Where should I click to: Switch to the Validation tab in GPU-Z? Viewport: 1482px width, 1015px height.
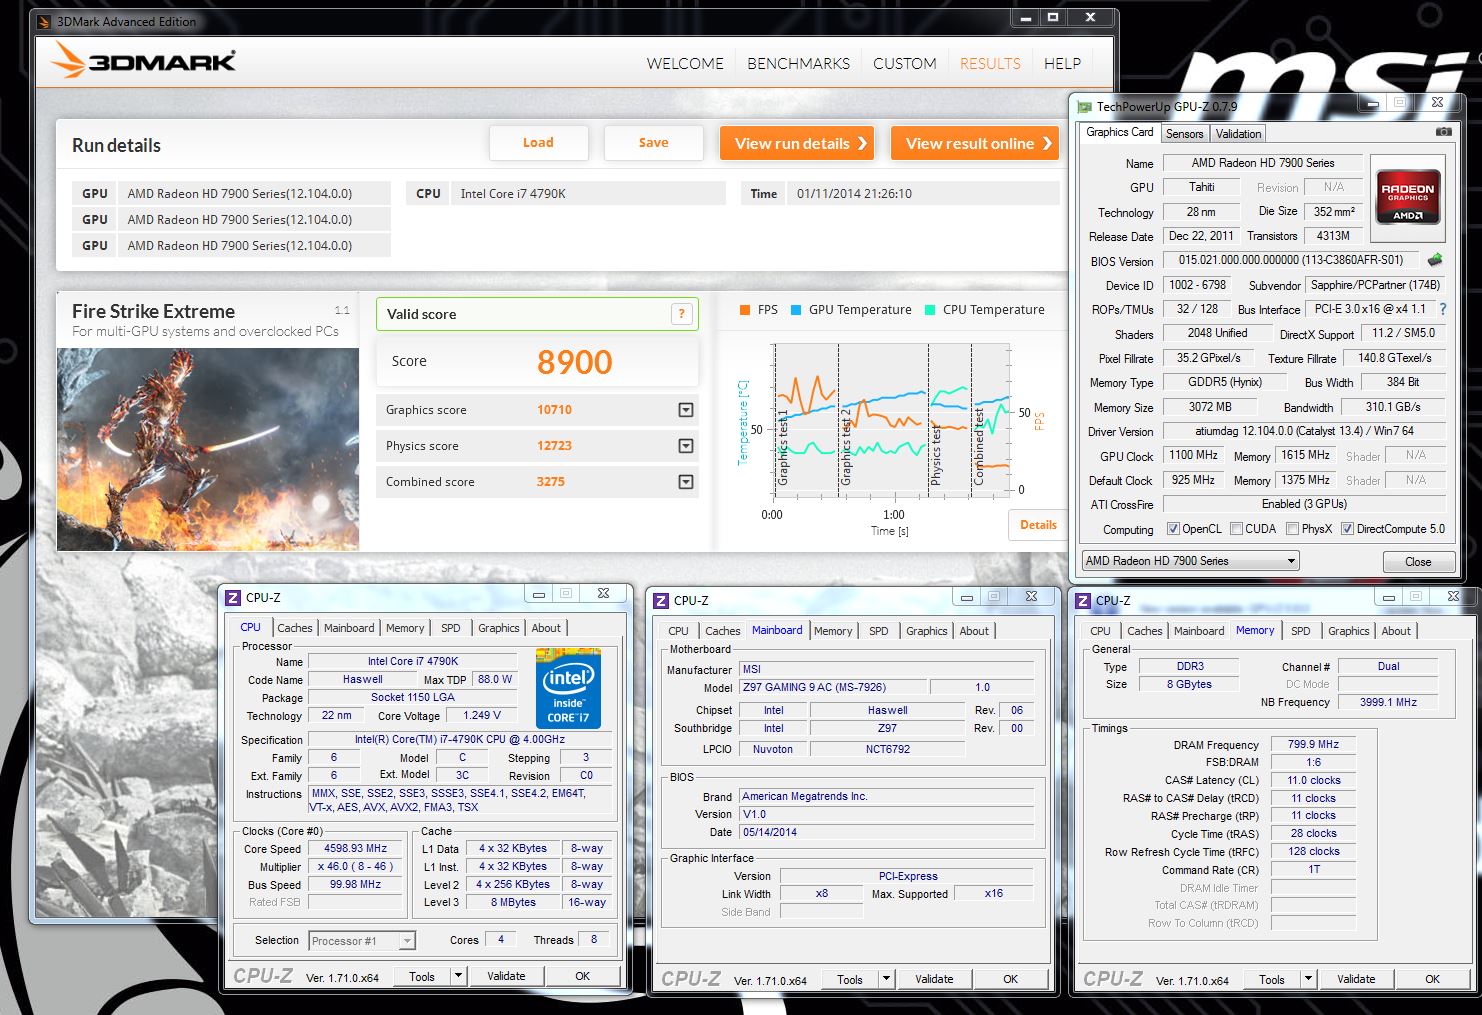click(x=1239, y=134)
